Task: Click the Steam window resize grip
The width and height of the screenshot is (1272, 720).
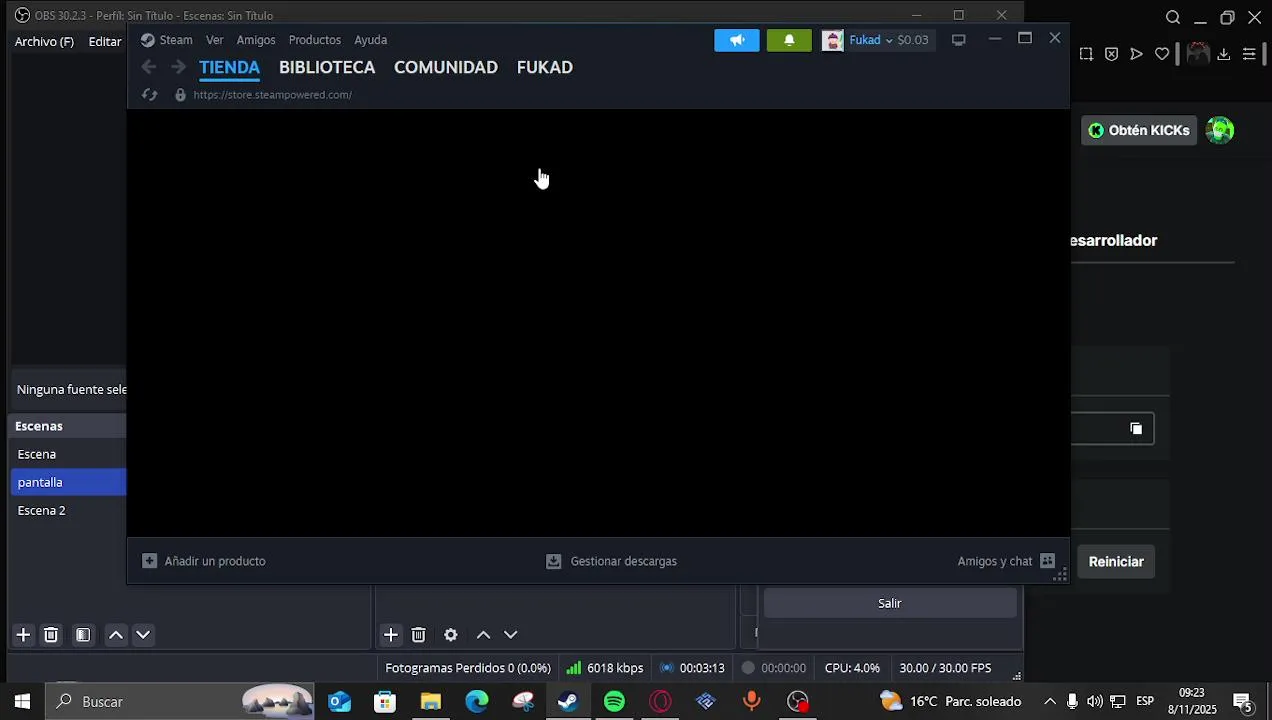Action: 1060,575
